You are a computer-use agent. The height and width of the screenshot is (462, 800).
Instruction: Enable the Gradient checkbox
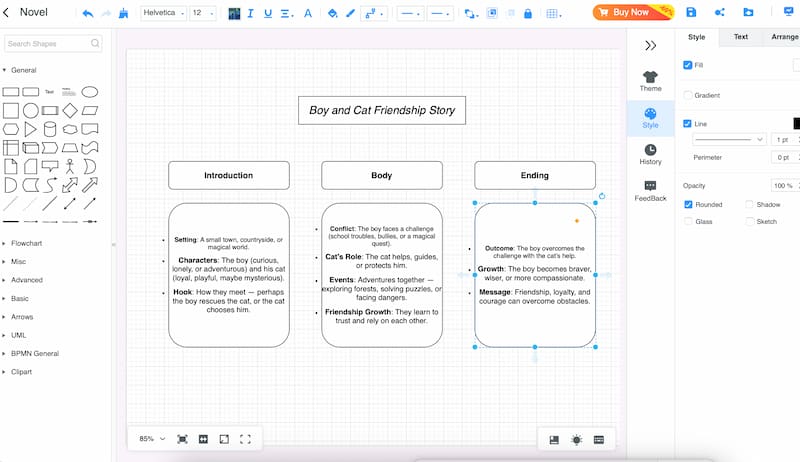coord(688,95)
